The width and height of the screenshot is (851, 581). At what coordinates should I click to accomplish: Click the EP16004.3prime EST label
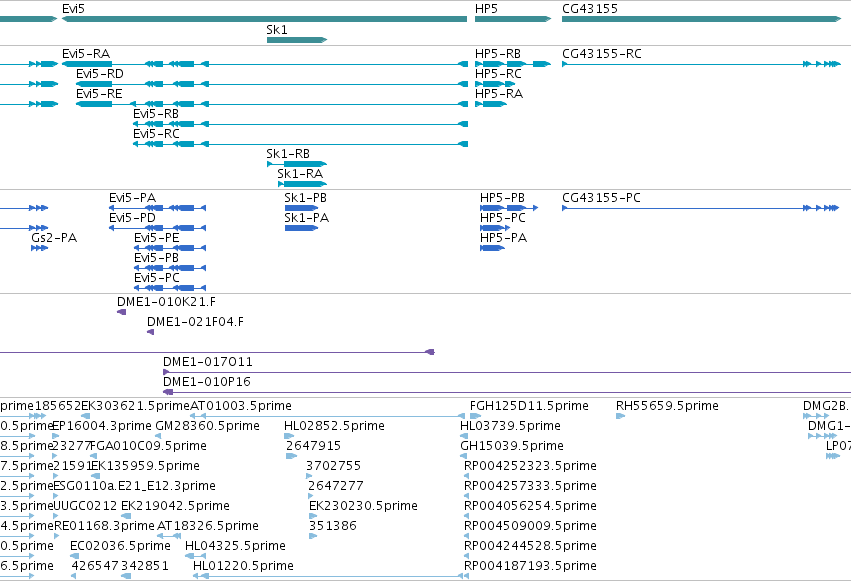click(102, 426)
